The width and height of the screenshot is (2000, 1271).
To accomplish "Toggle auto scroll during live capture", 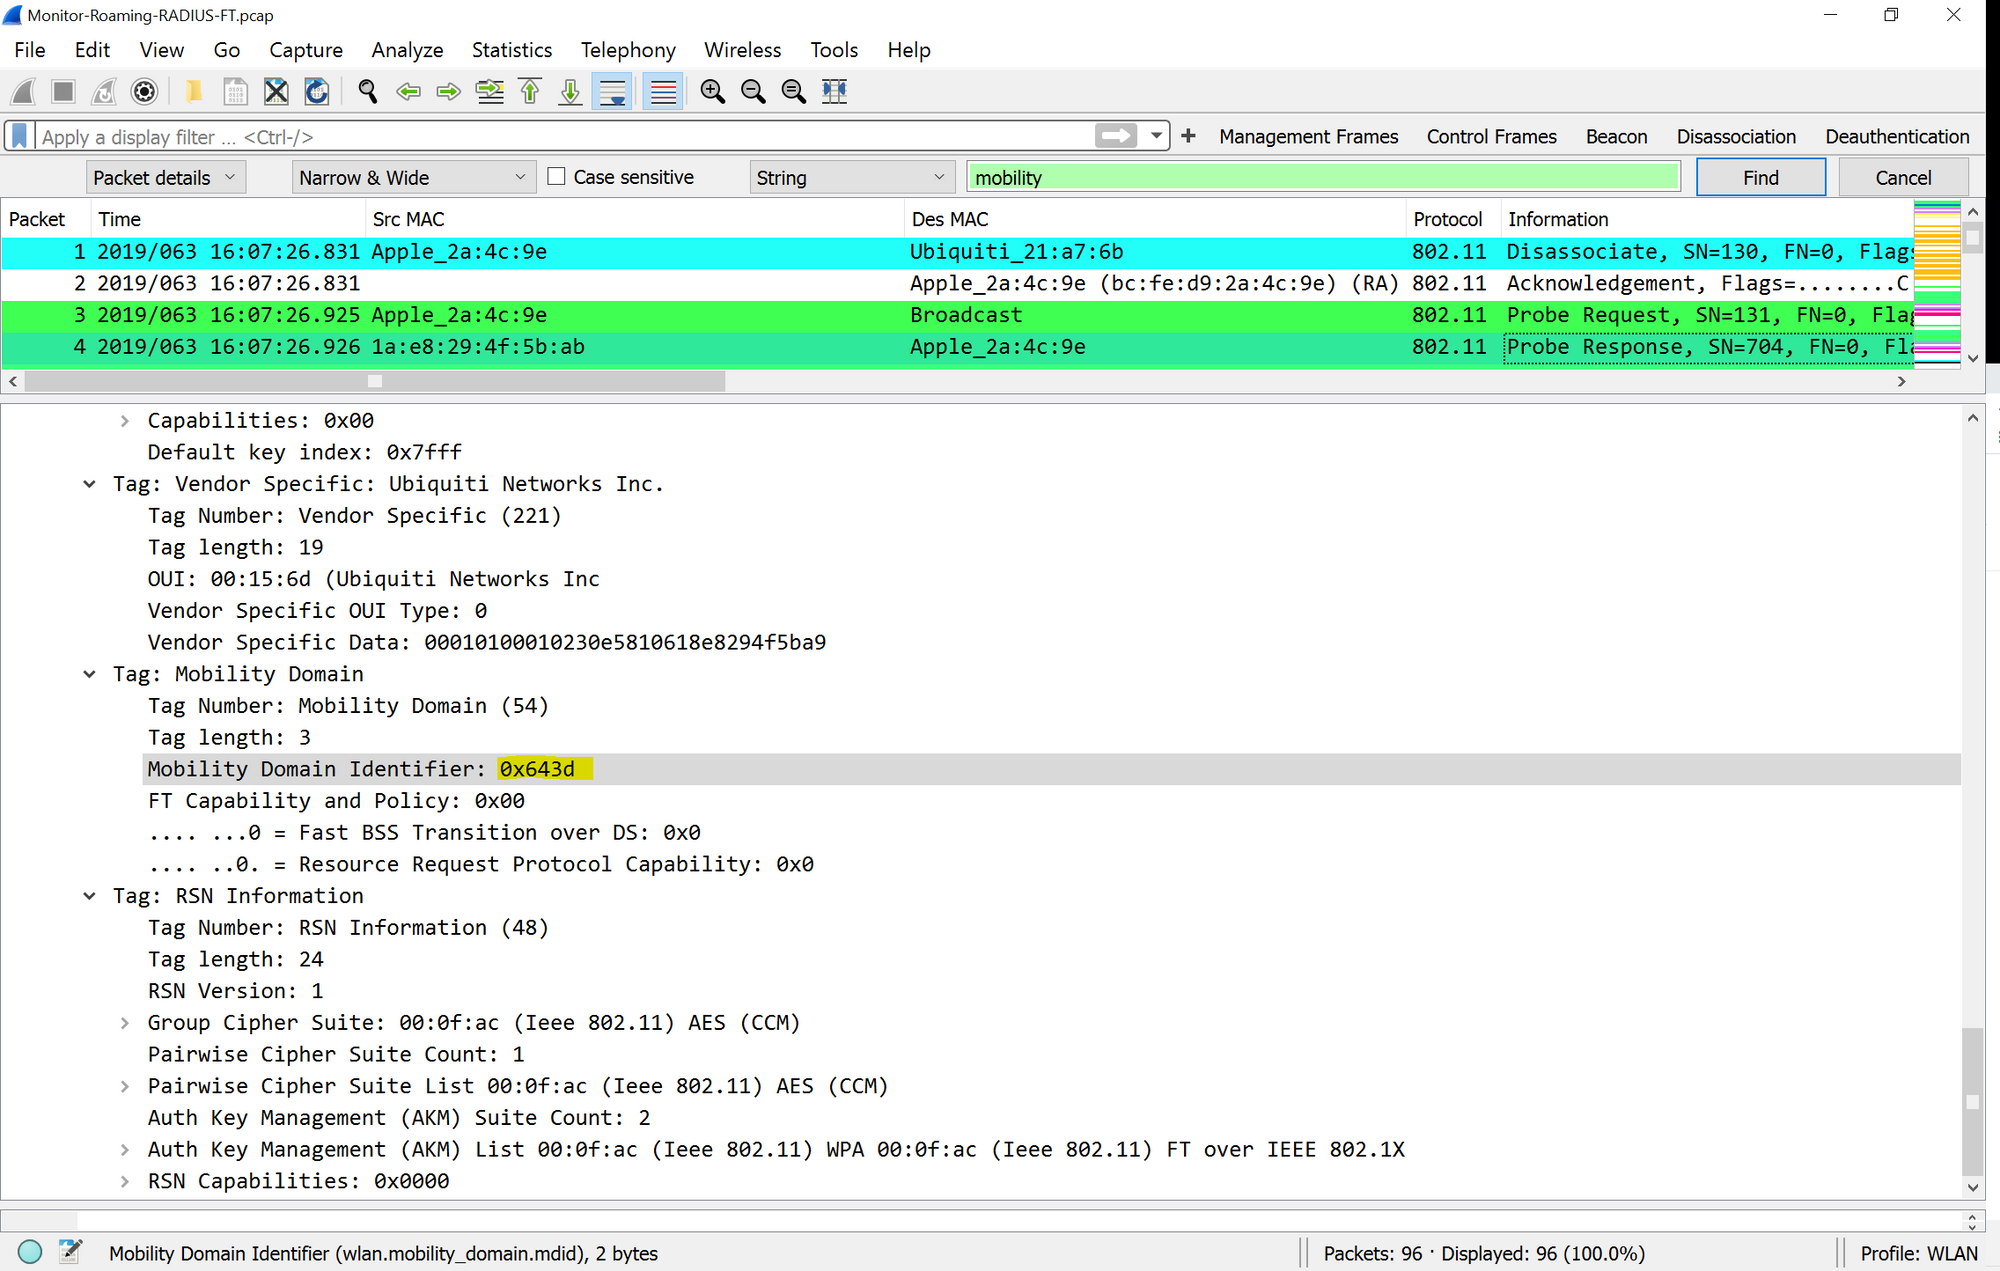I will (612, 92).
